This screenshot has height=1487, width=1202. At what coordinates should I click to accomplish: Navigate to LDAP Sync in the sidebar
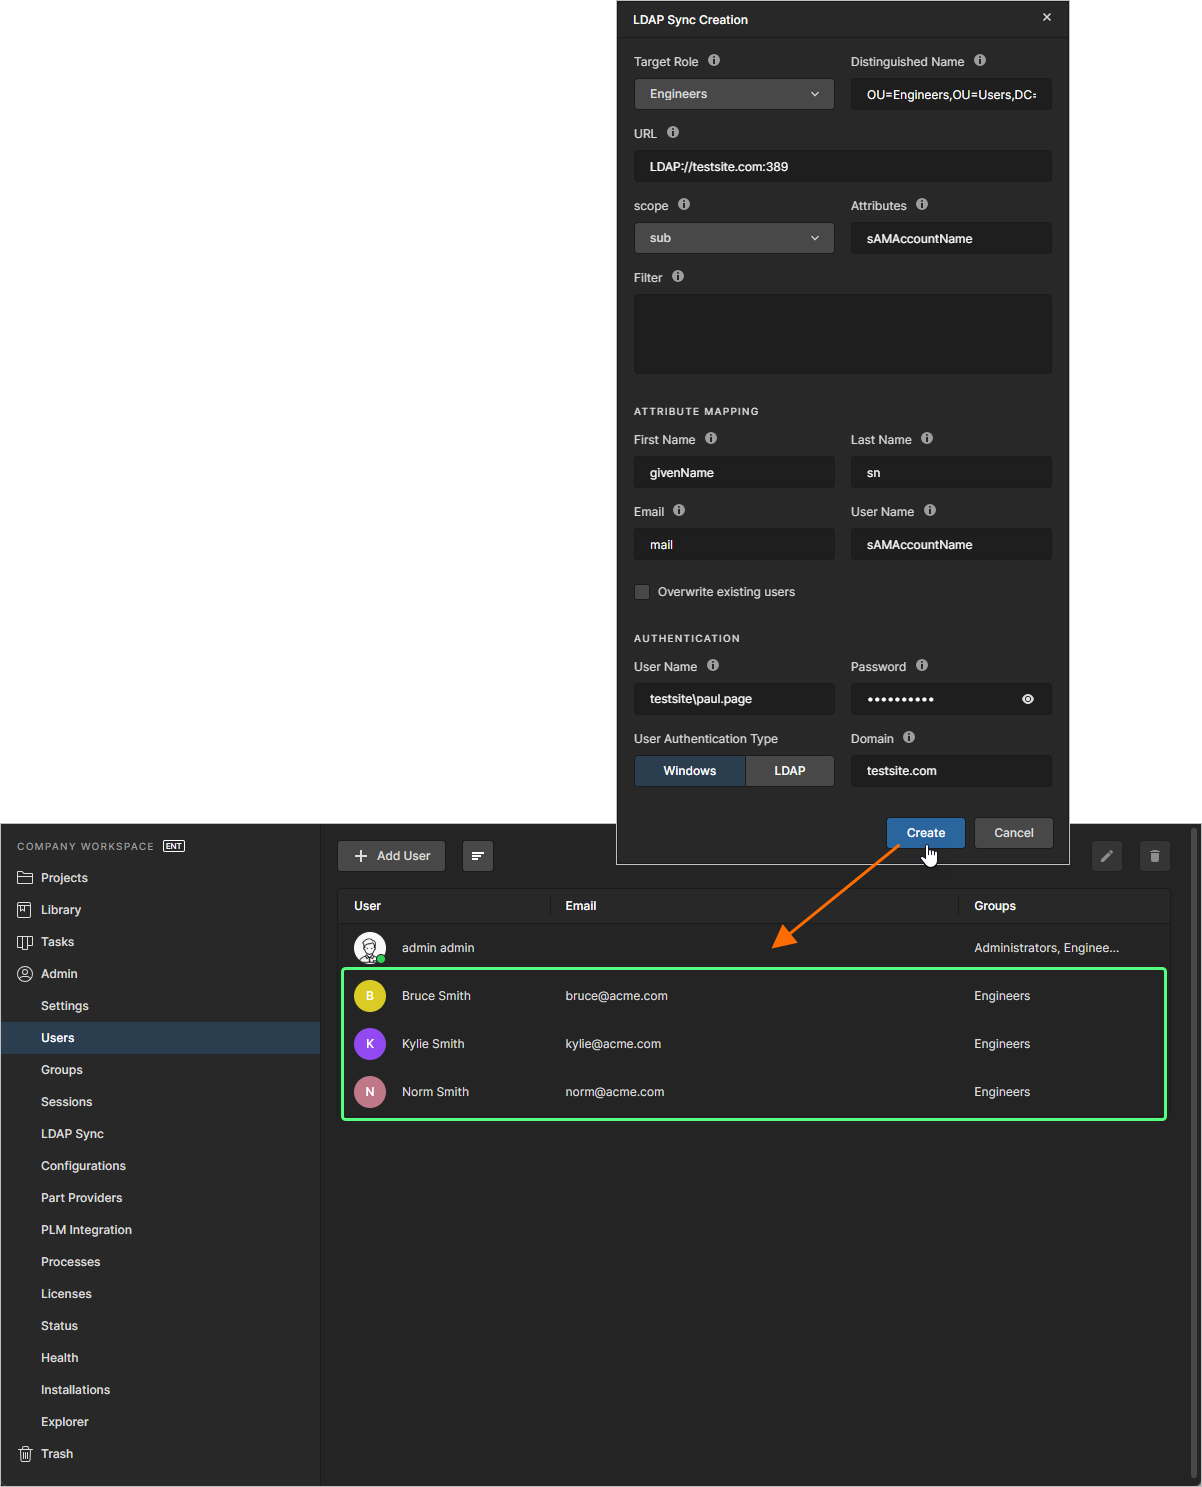72,1133
